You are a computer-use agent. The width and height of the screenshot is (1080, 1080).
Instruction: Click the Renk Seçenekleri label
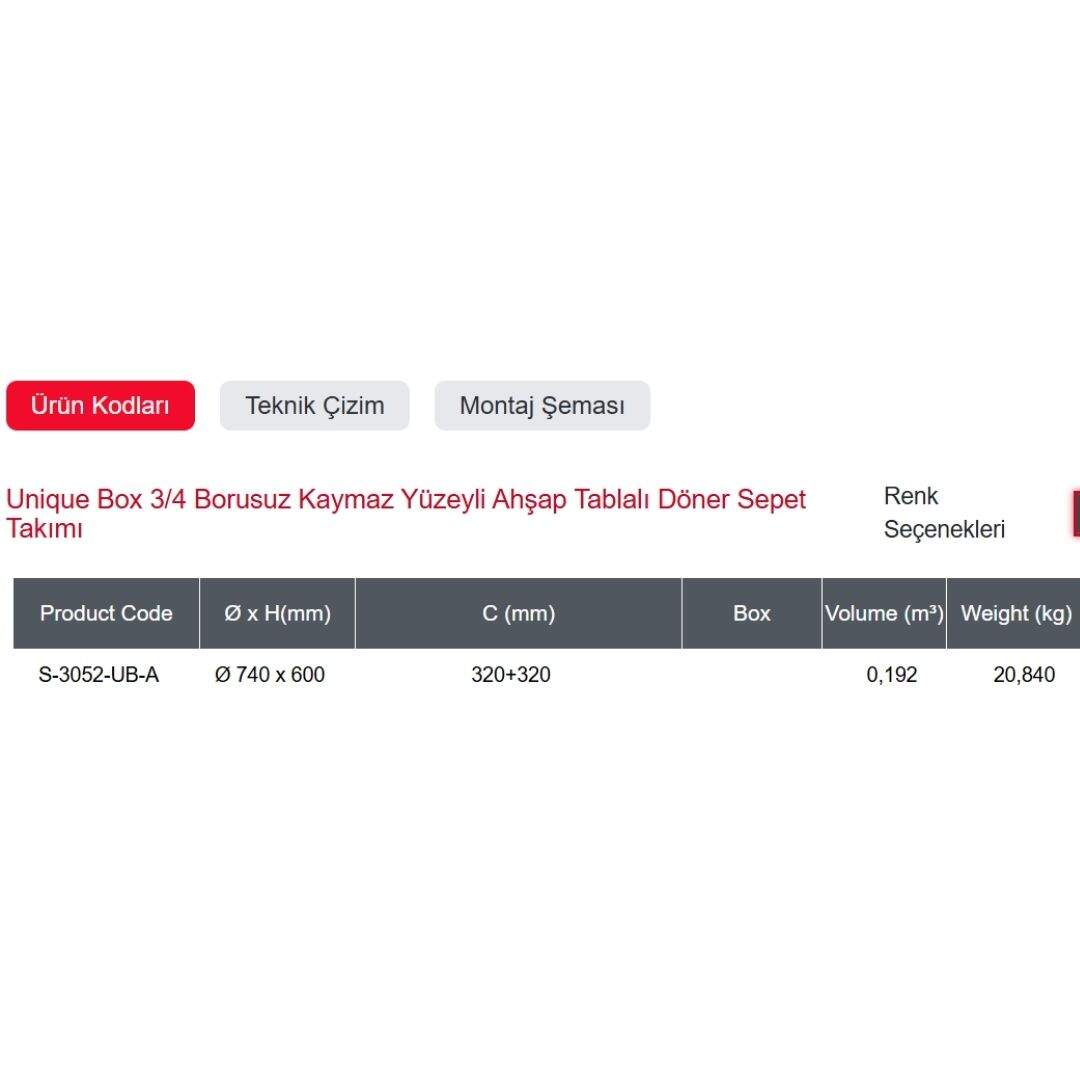(x=944, y=513)
